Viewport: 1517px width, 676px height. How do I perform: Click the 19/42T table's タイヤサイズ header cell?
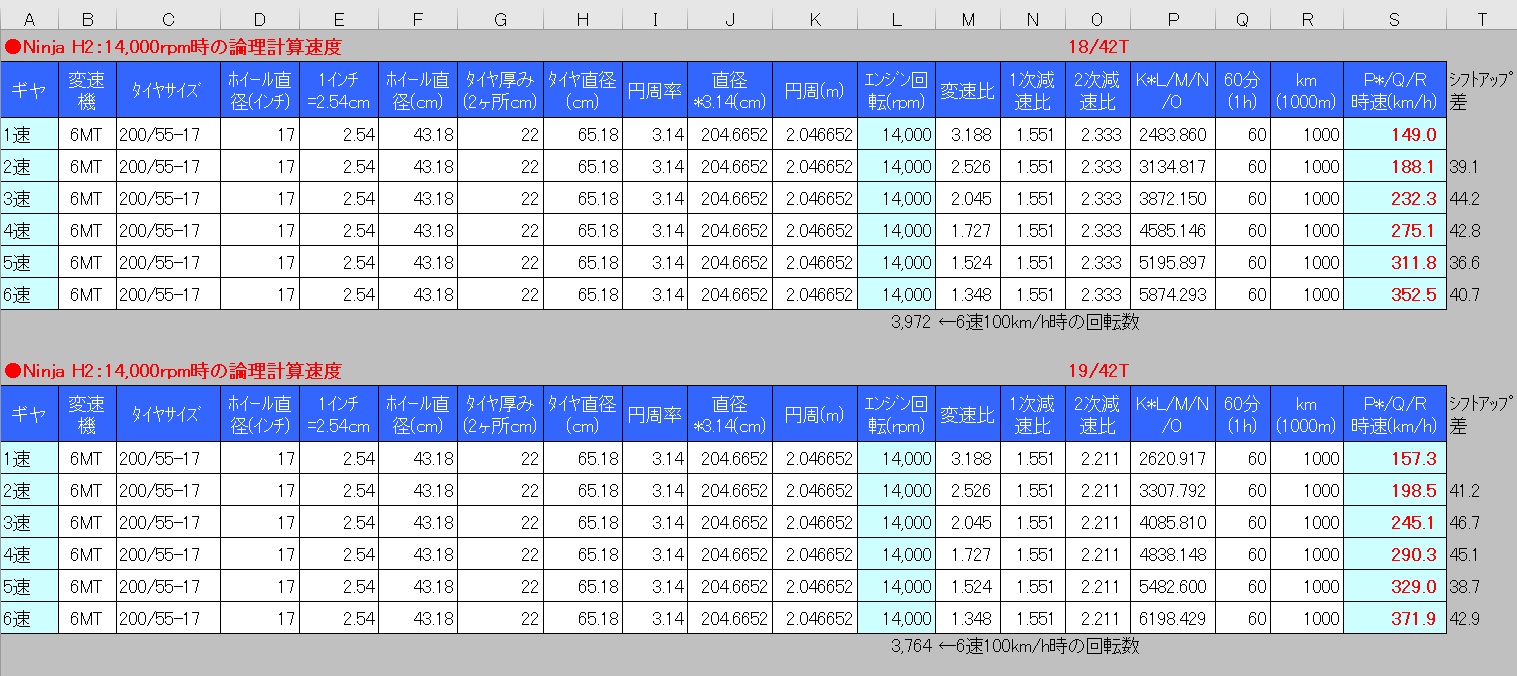click(x=168, y=414)
